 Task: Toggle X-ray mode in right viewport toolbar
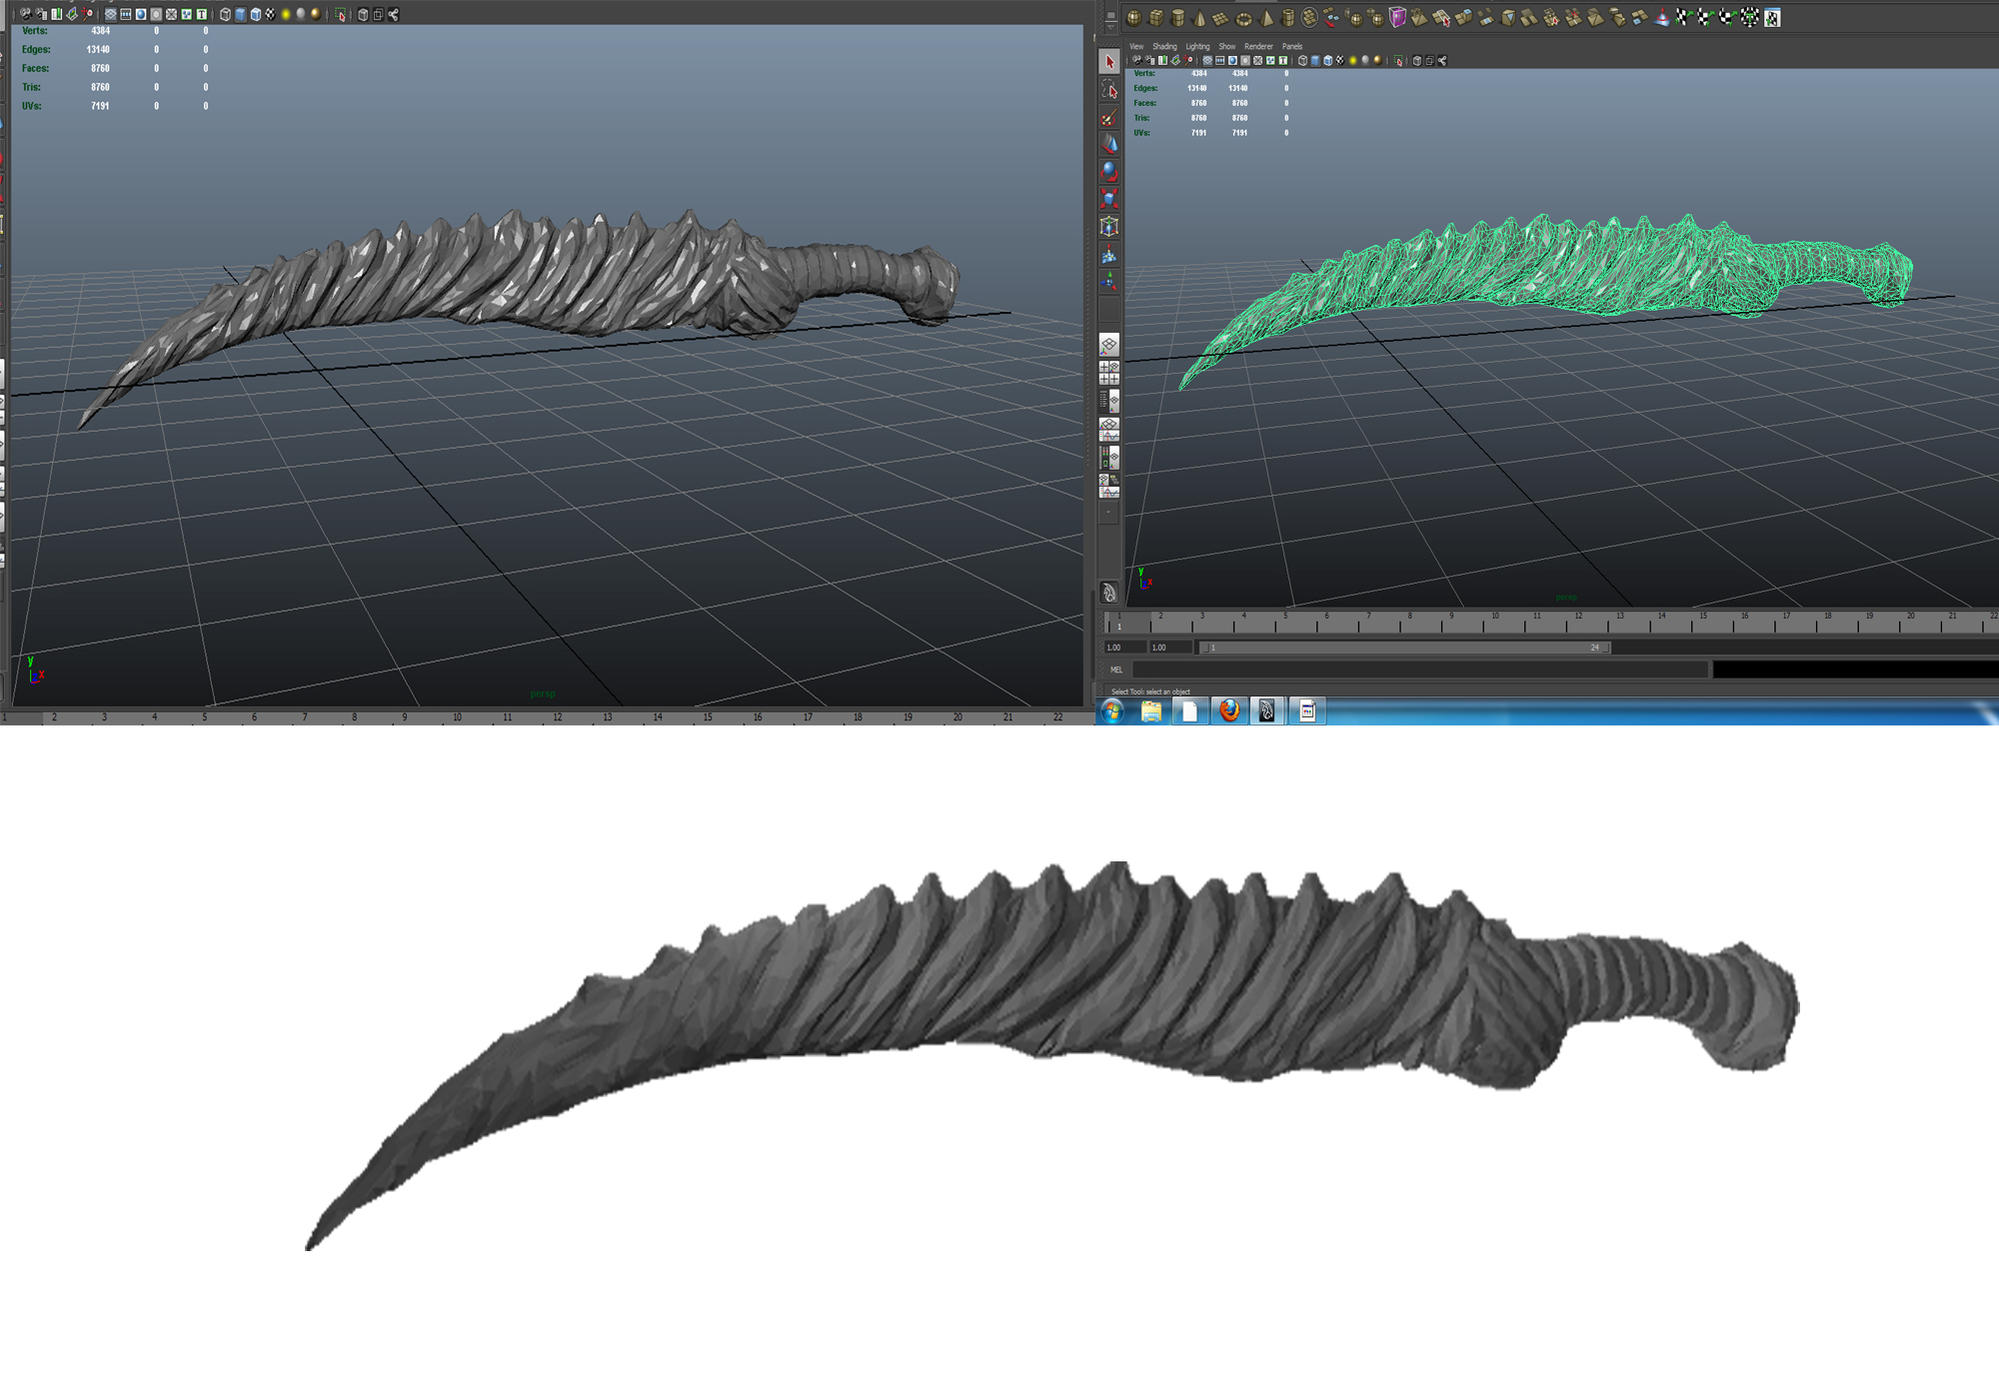pyautogui.click(x=1417, y=60)
